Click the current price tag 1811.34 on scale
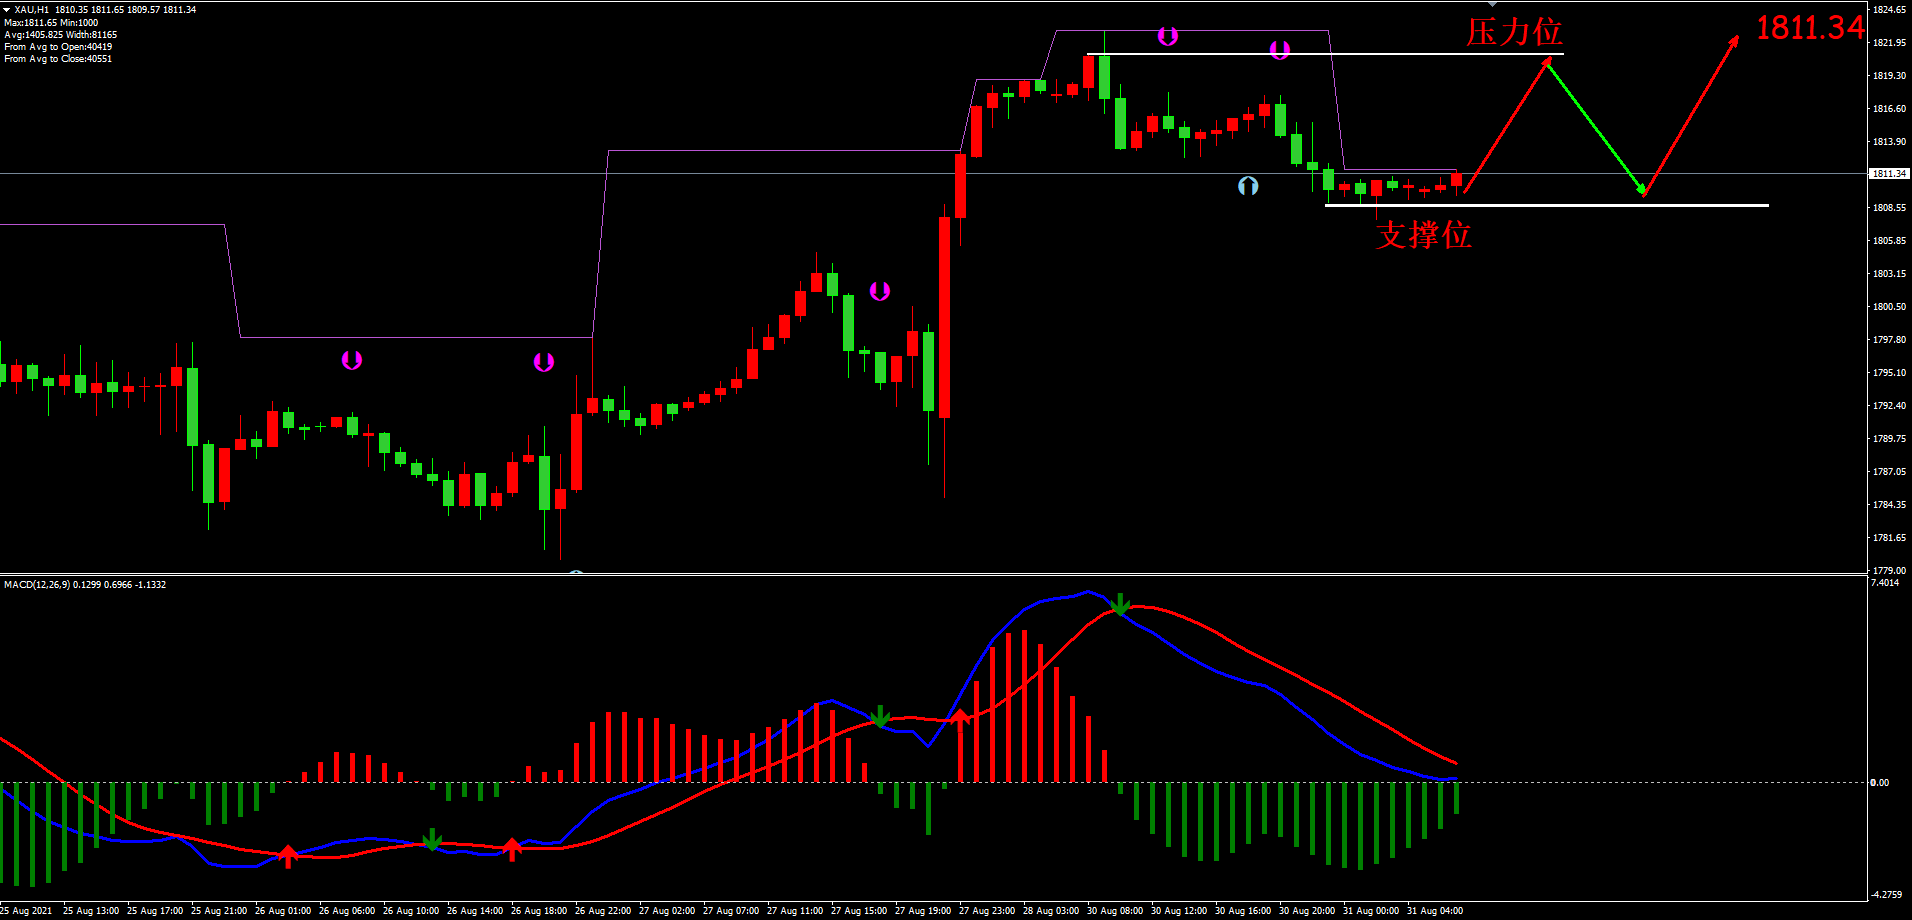The width and height of the screenshot is (1912, 920). (1889, 173)
